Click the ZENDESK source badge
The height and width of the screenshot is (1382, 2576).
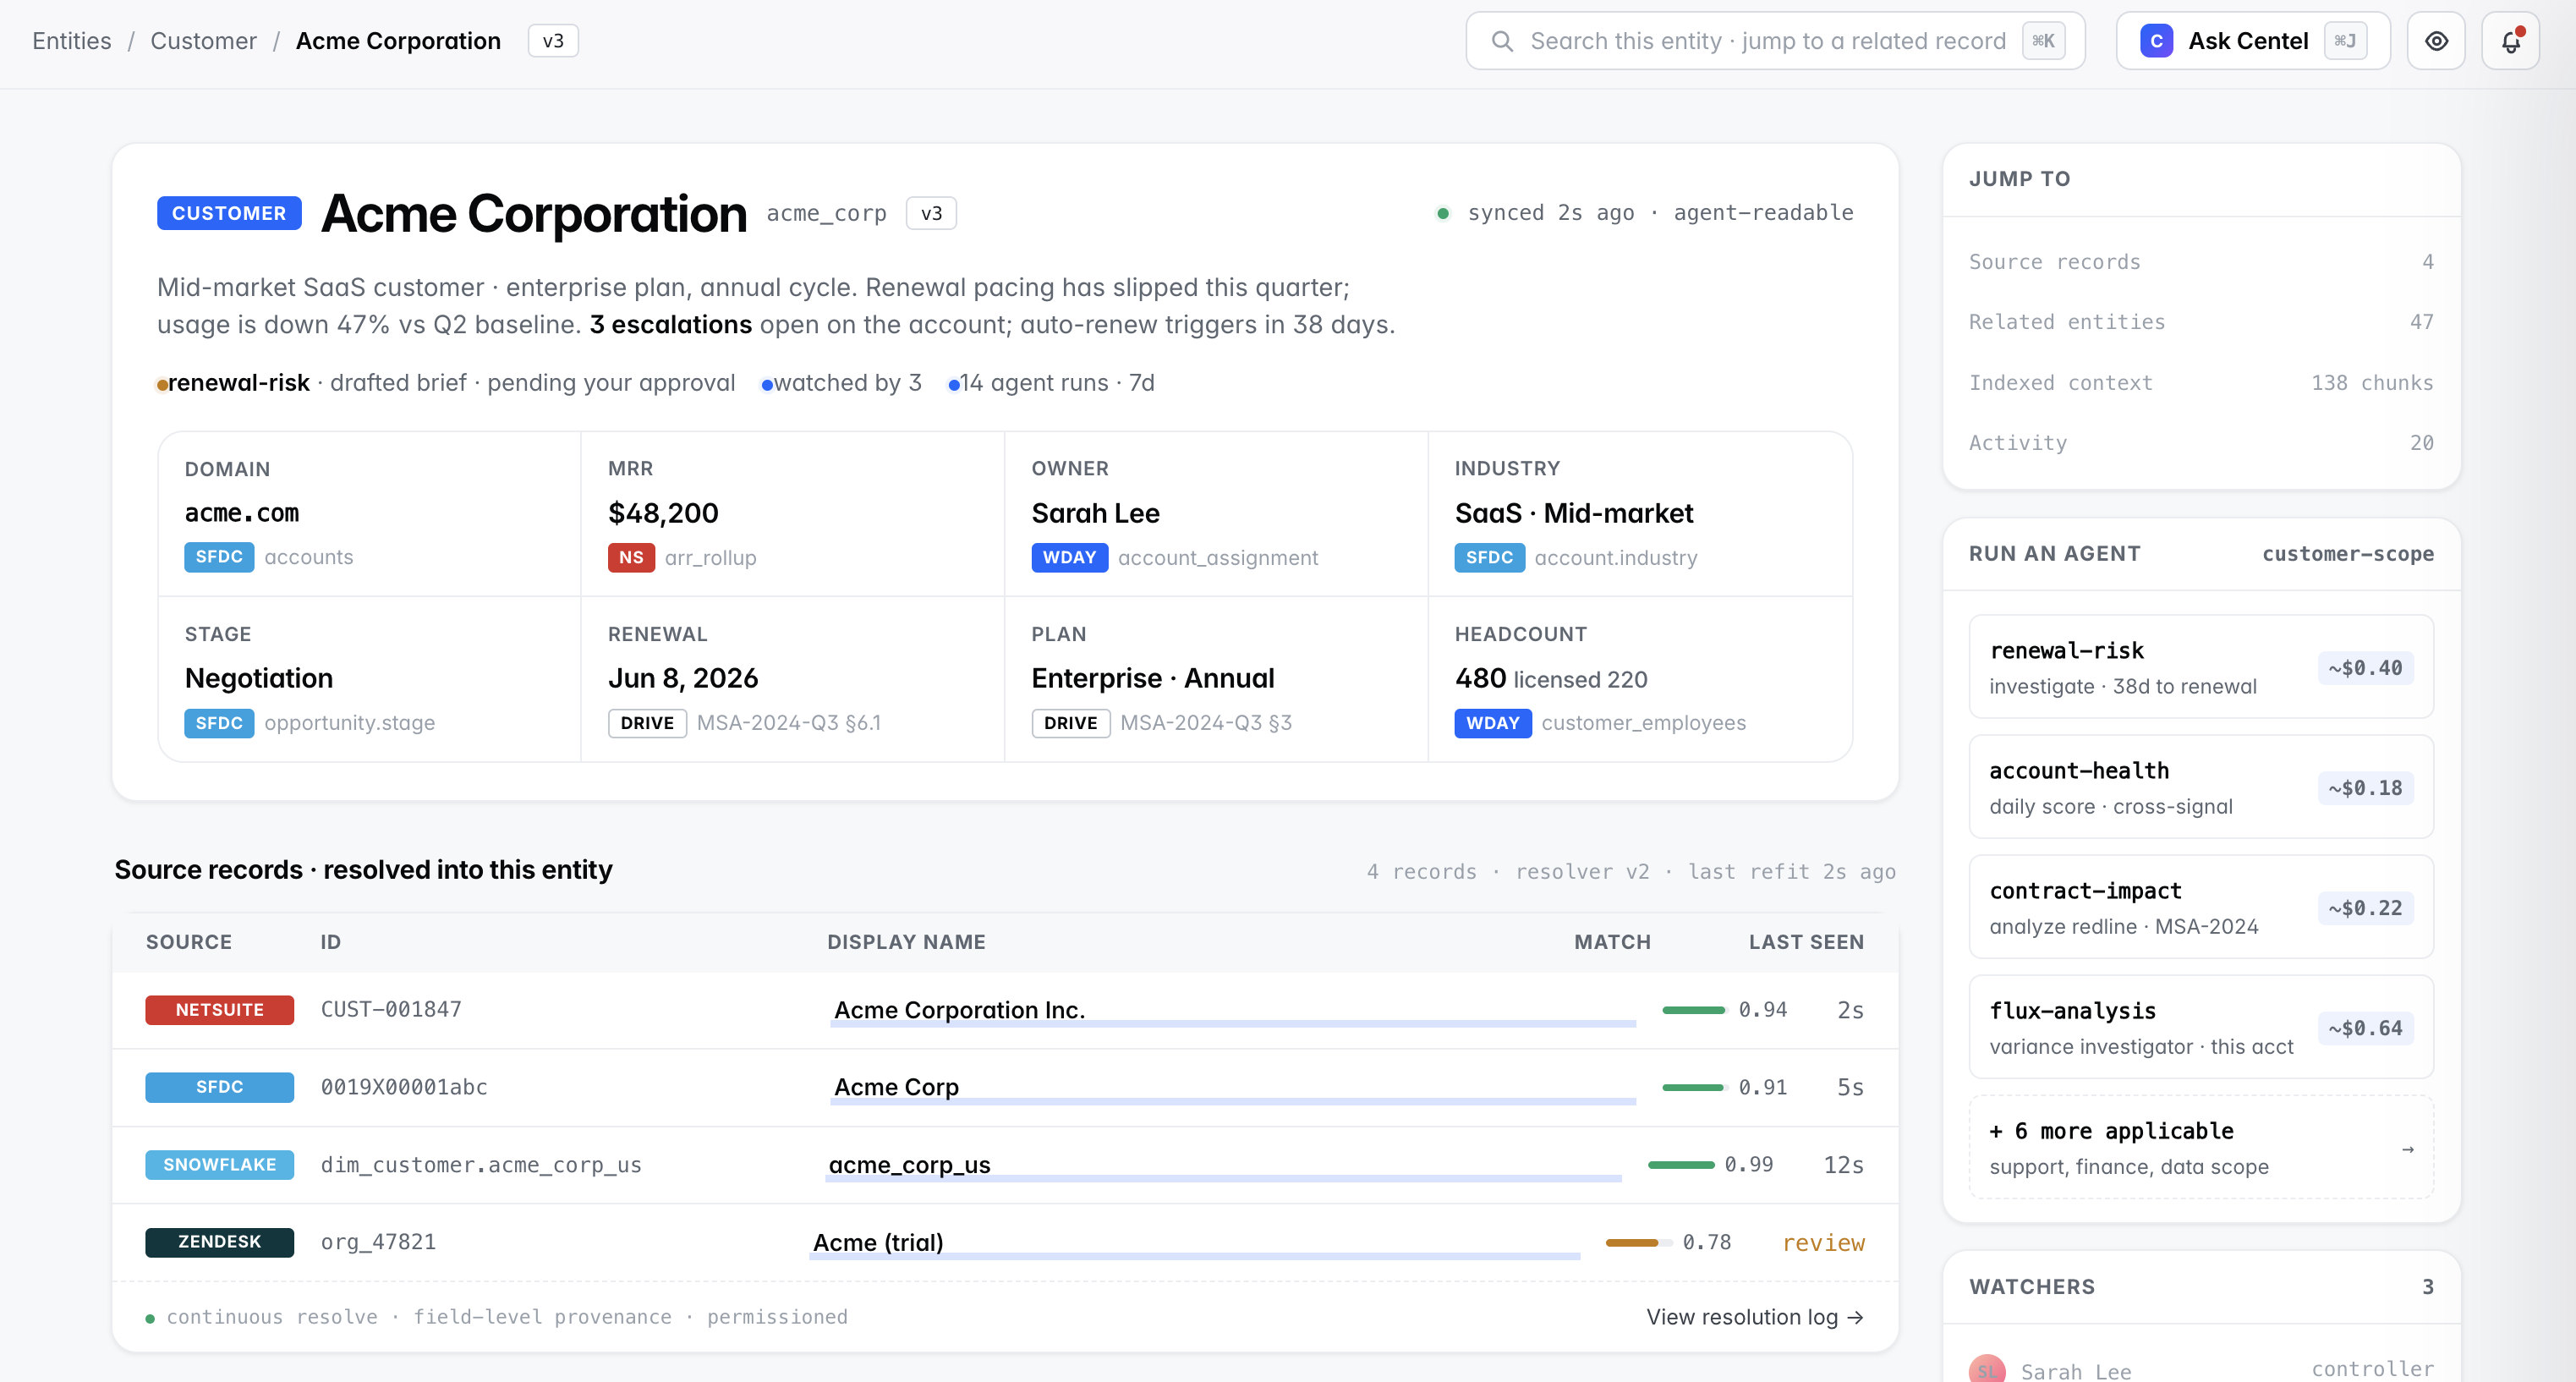219,1242
